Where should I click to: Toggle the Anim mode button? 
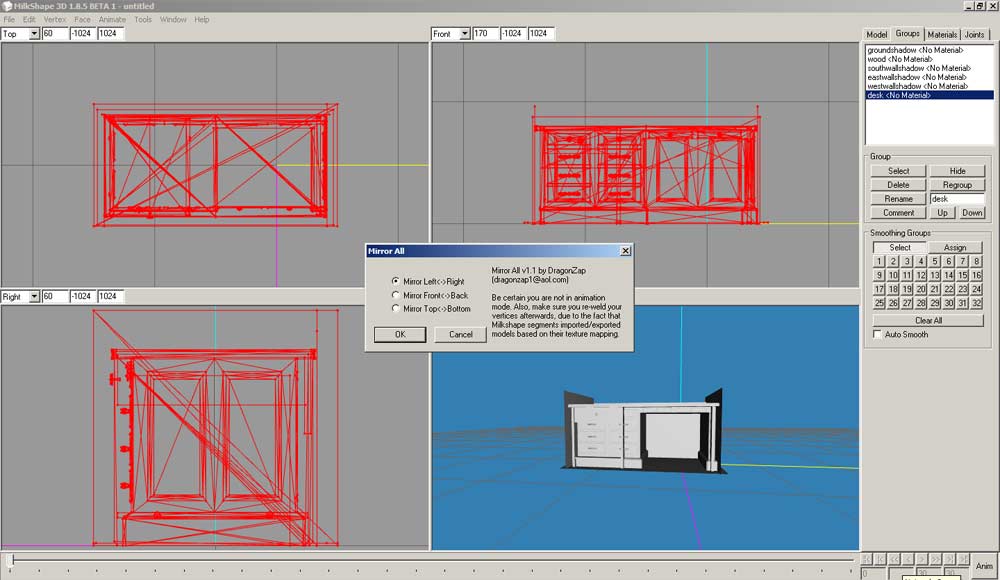coord(984,566)
